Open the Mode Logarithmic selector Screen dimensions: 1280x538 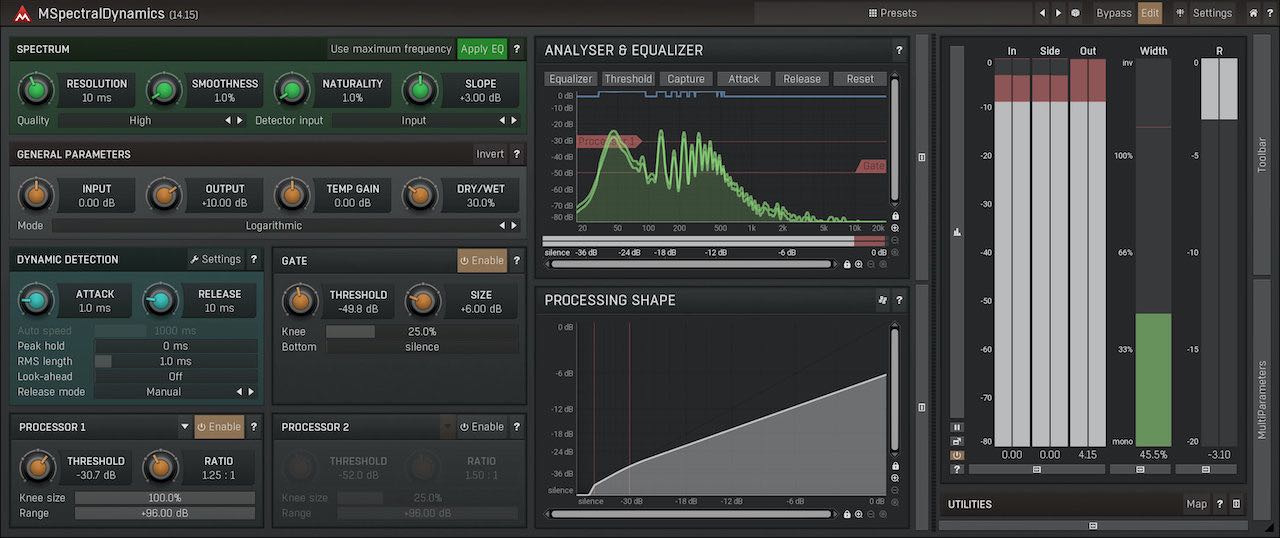coord(273,226)
